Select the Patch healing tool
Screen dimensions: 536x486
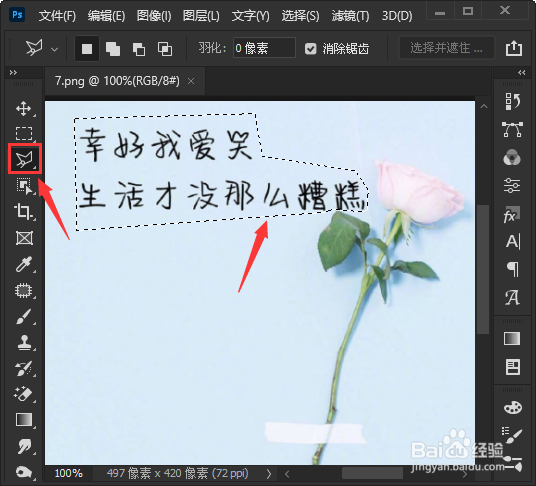tap(24, 291)
